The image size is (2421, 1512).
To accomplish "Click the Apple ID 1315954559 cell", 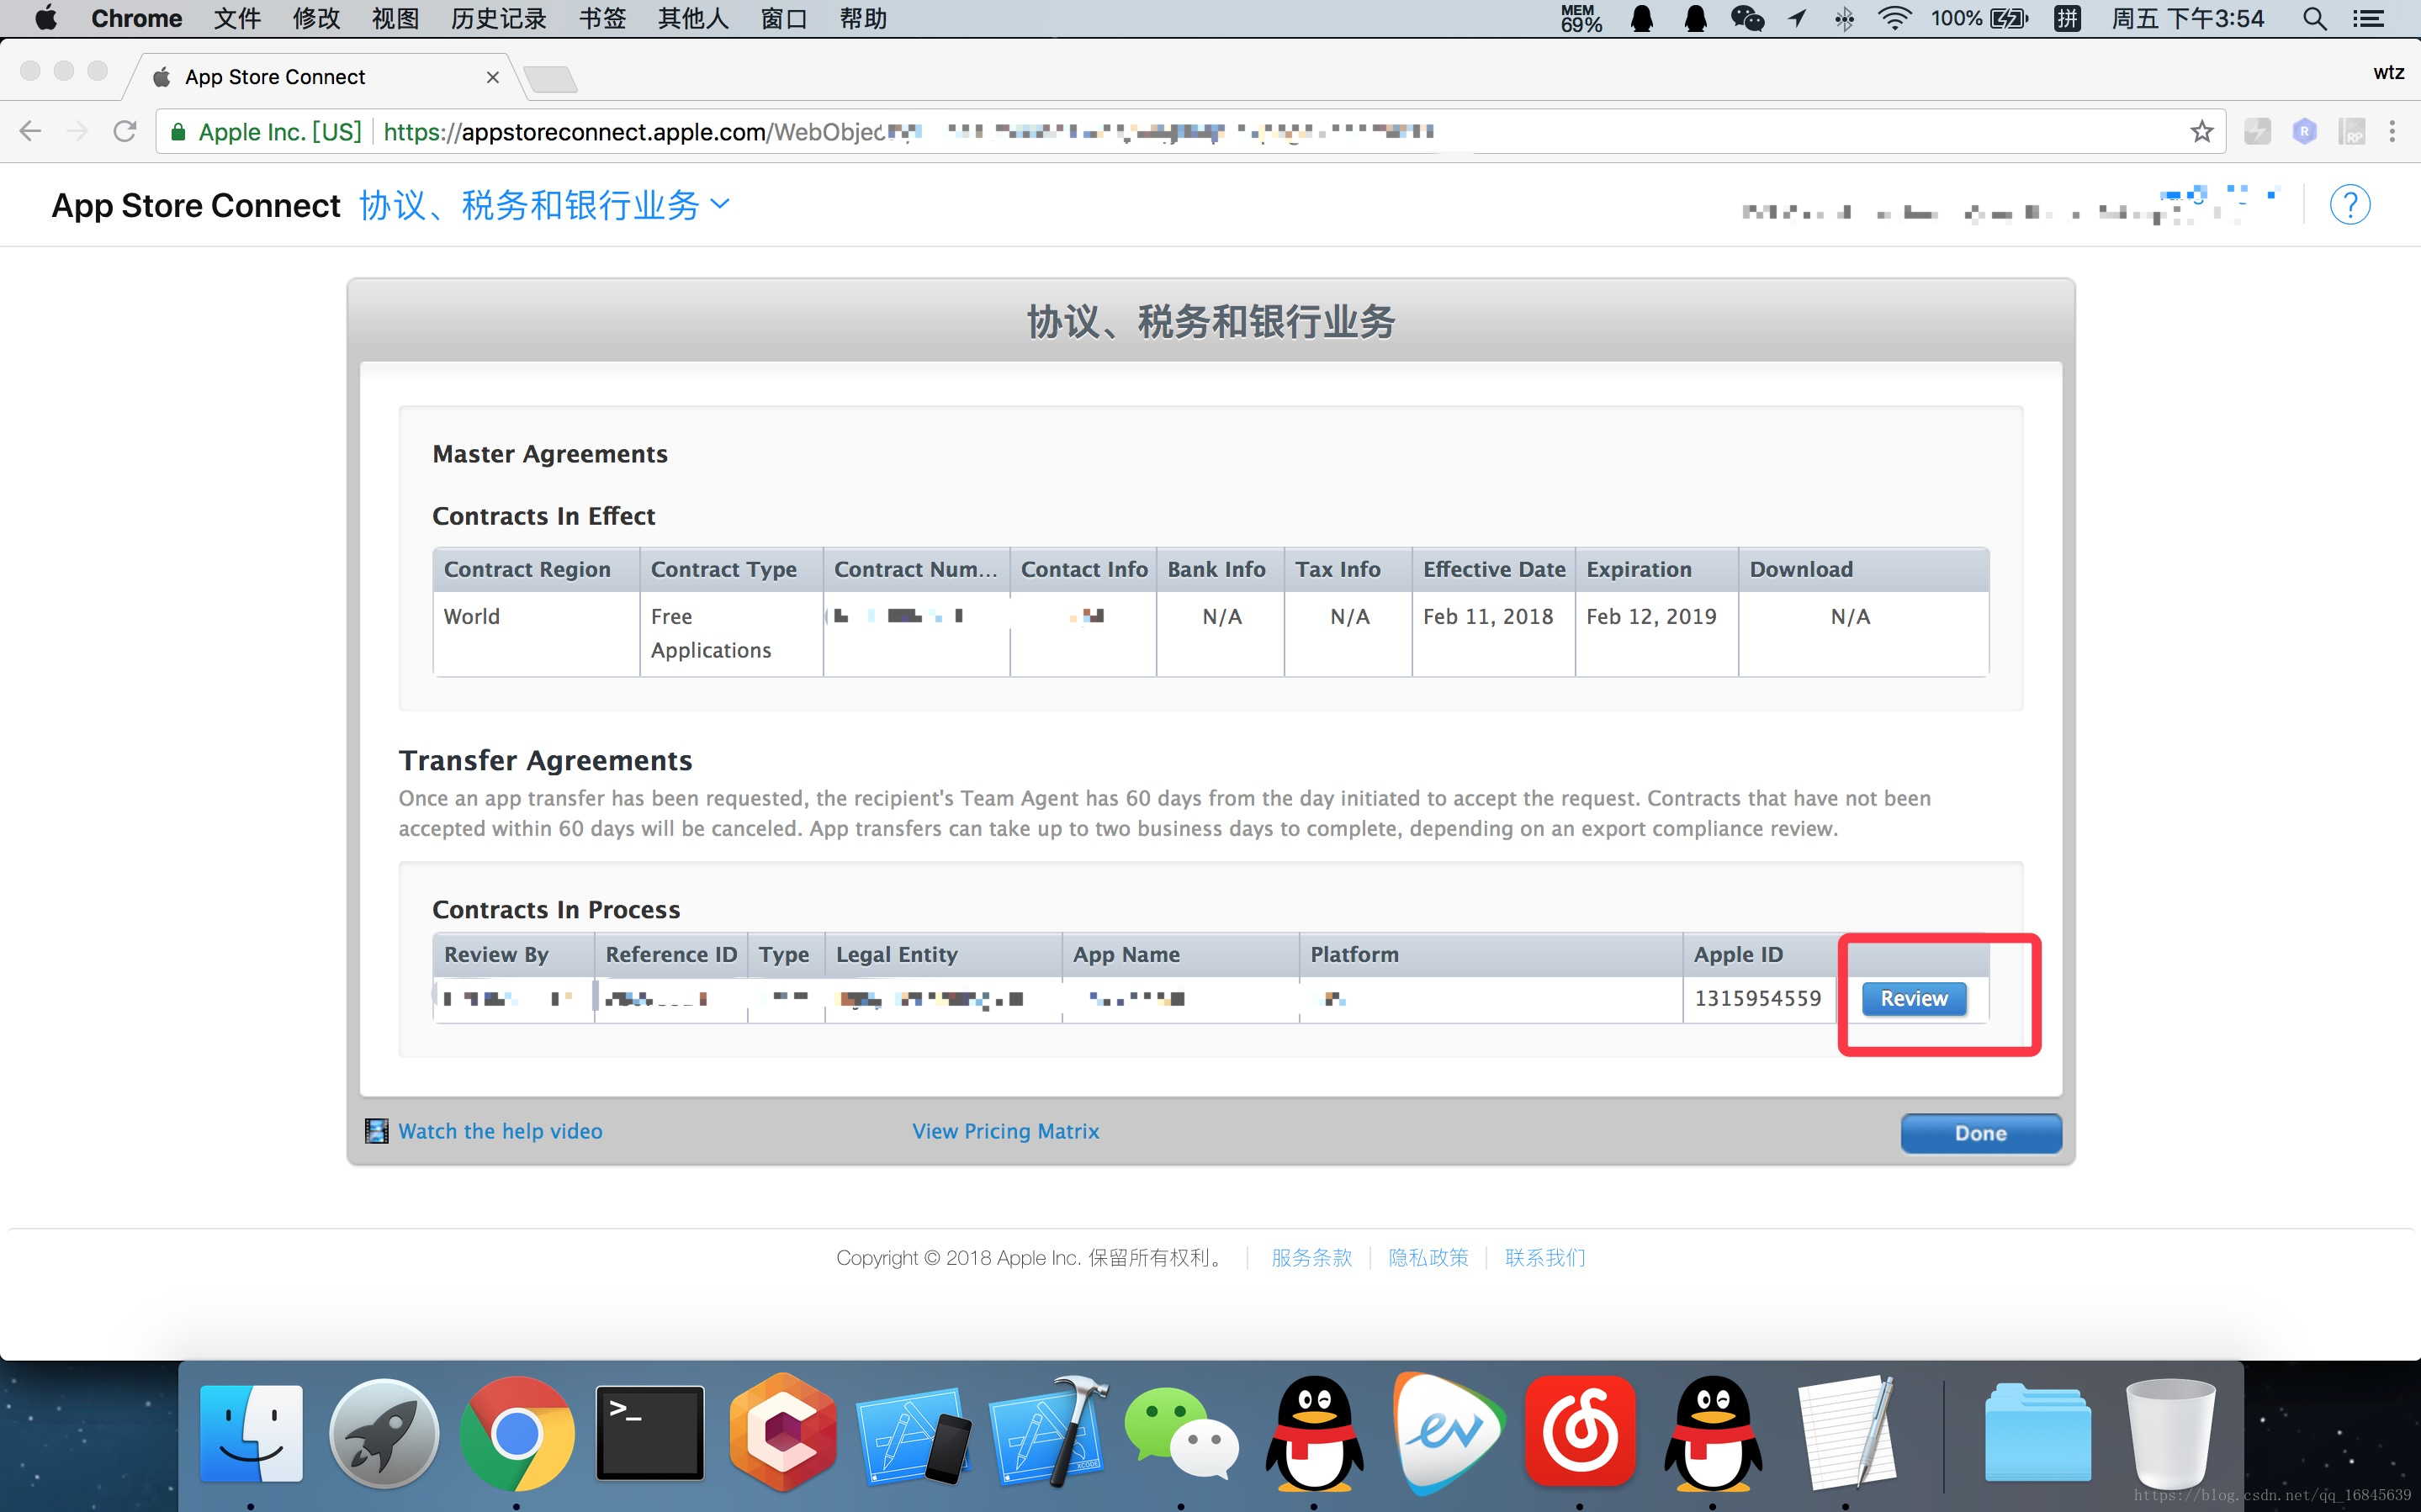I will coord(1757,998).
